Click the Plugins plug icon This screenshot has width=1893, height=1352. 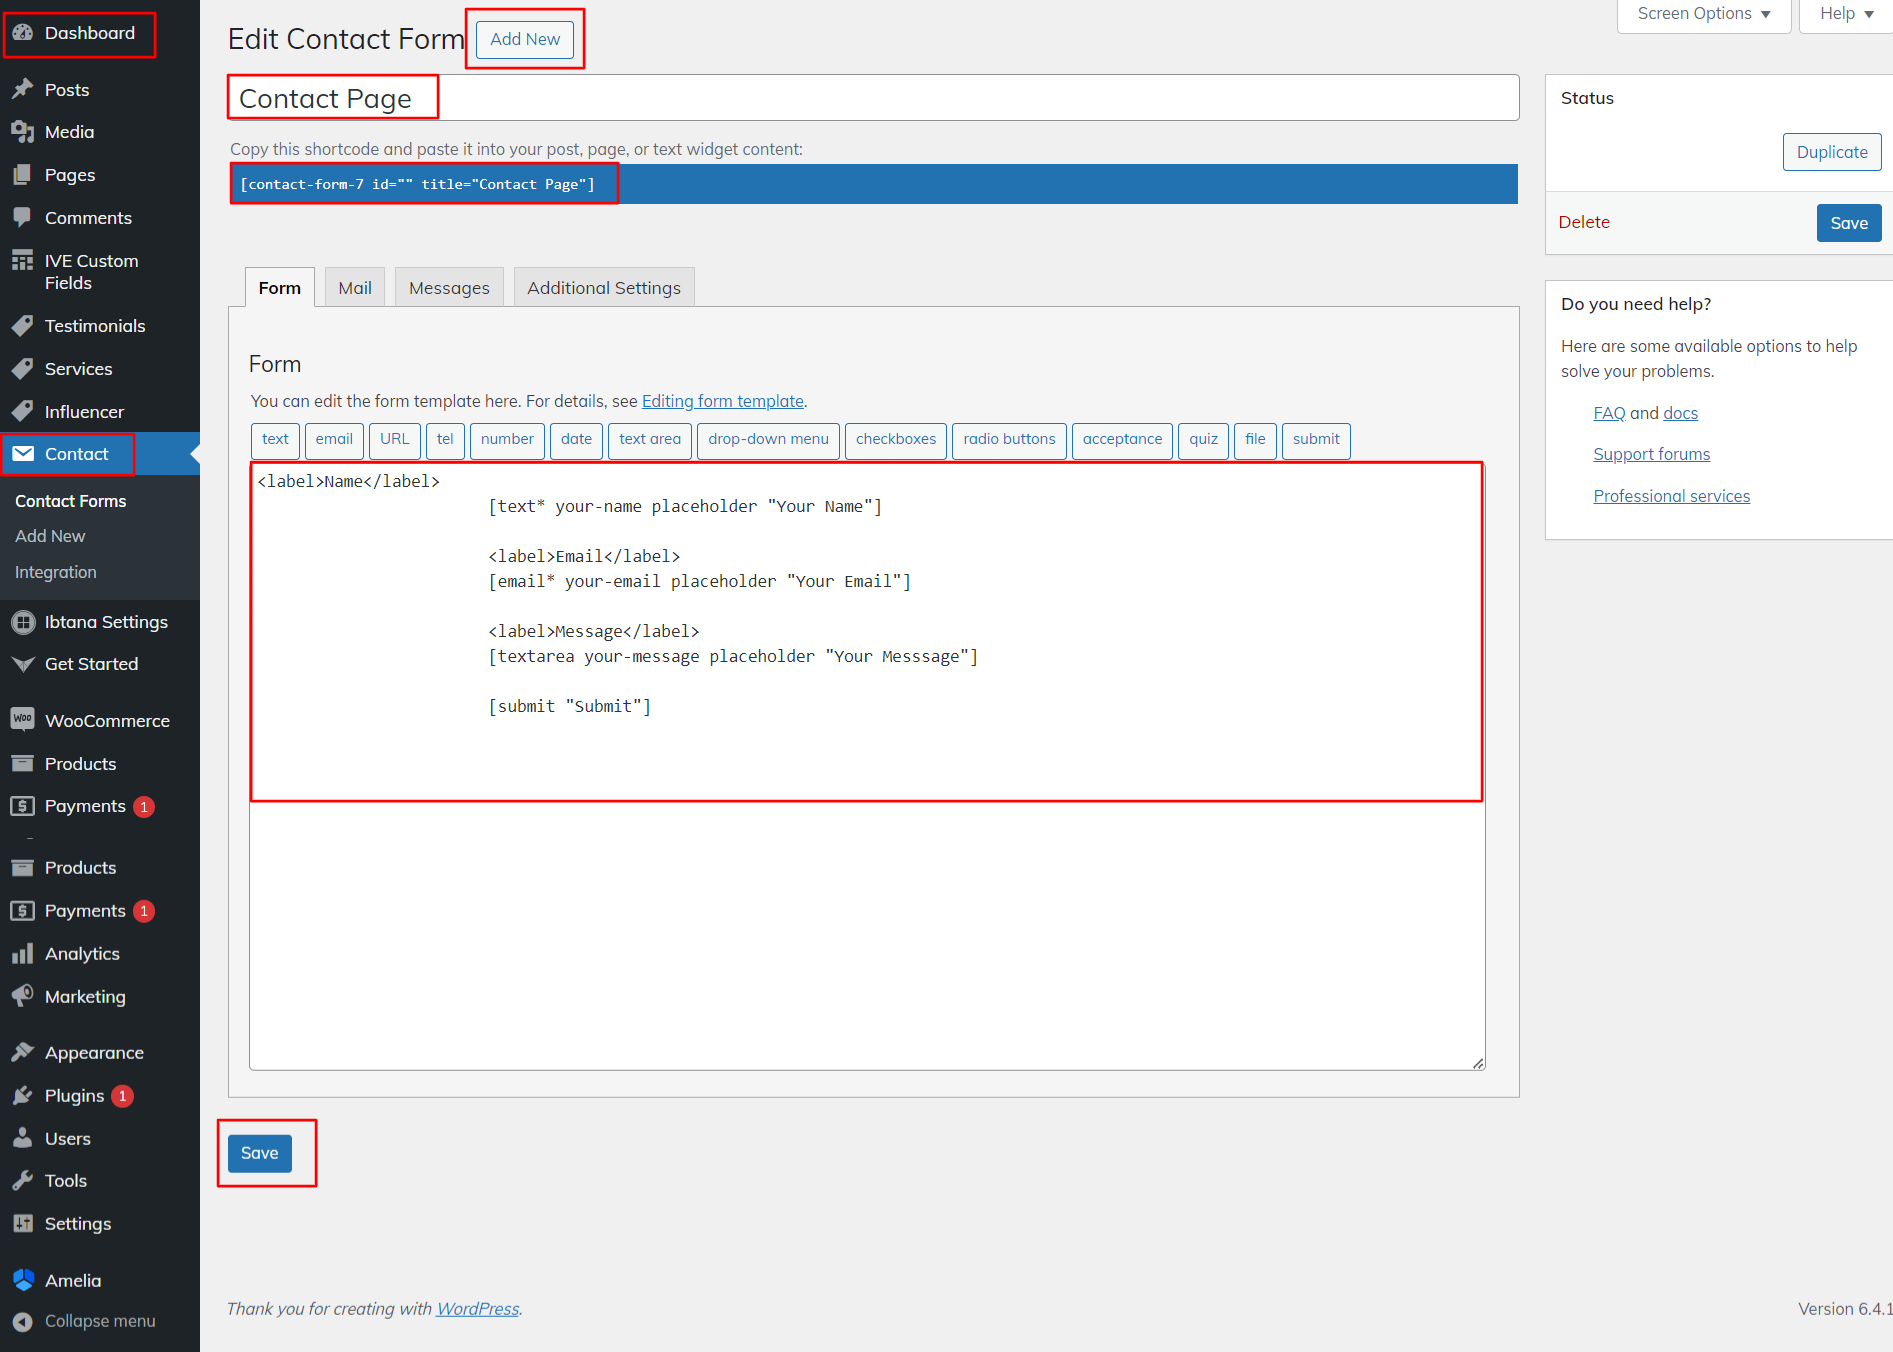23,1096
